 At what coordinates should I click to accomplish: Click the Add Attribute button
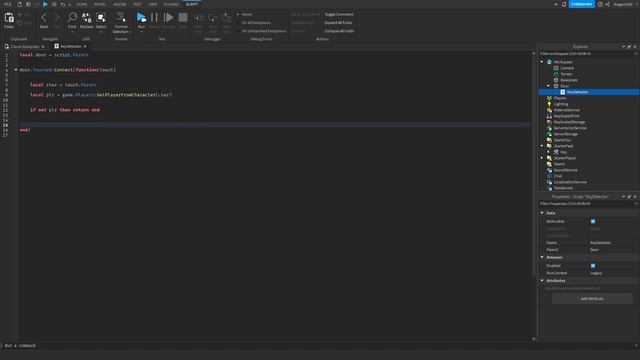592,299
